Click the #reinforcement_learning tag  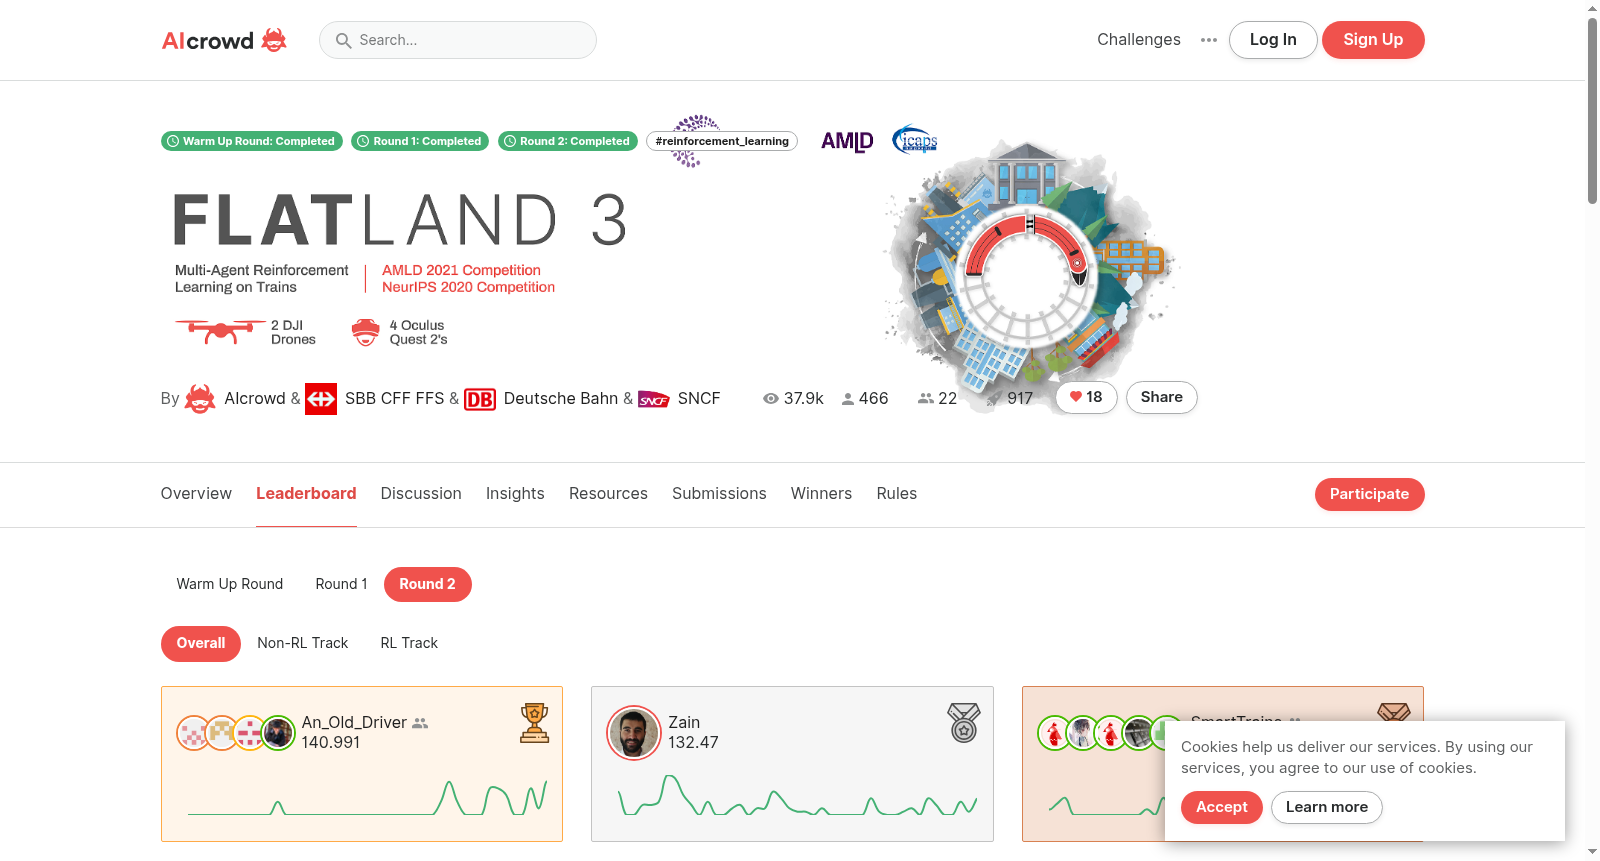tap(722, 141)
